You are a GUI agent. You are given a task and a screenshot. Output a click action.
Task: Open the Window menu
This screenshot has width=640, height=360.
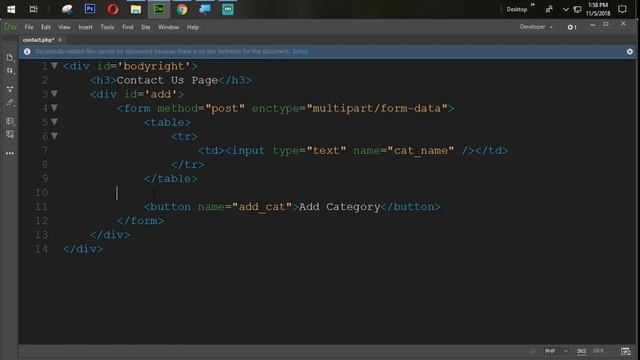tap(169, 27)
